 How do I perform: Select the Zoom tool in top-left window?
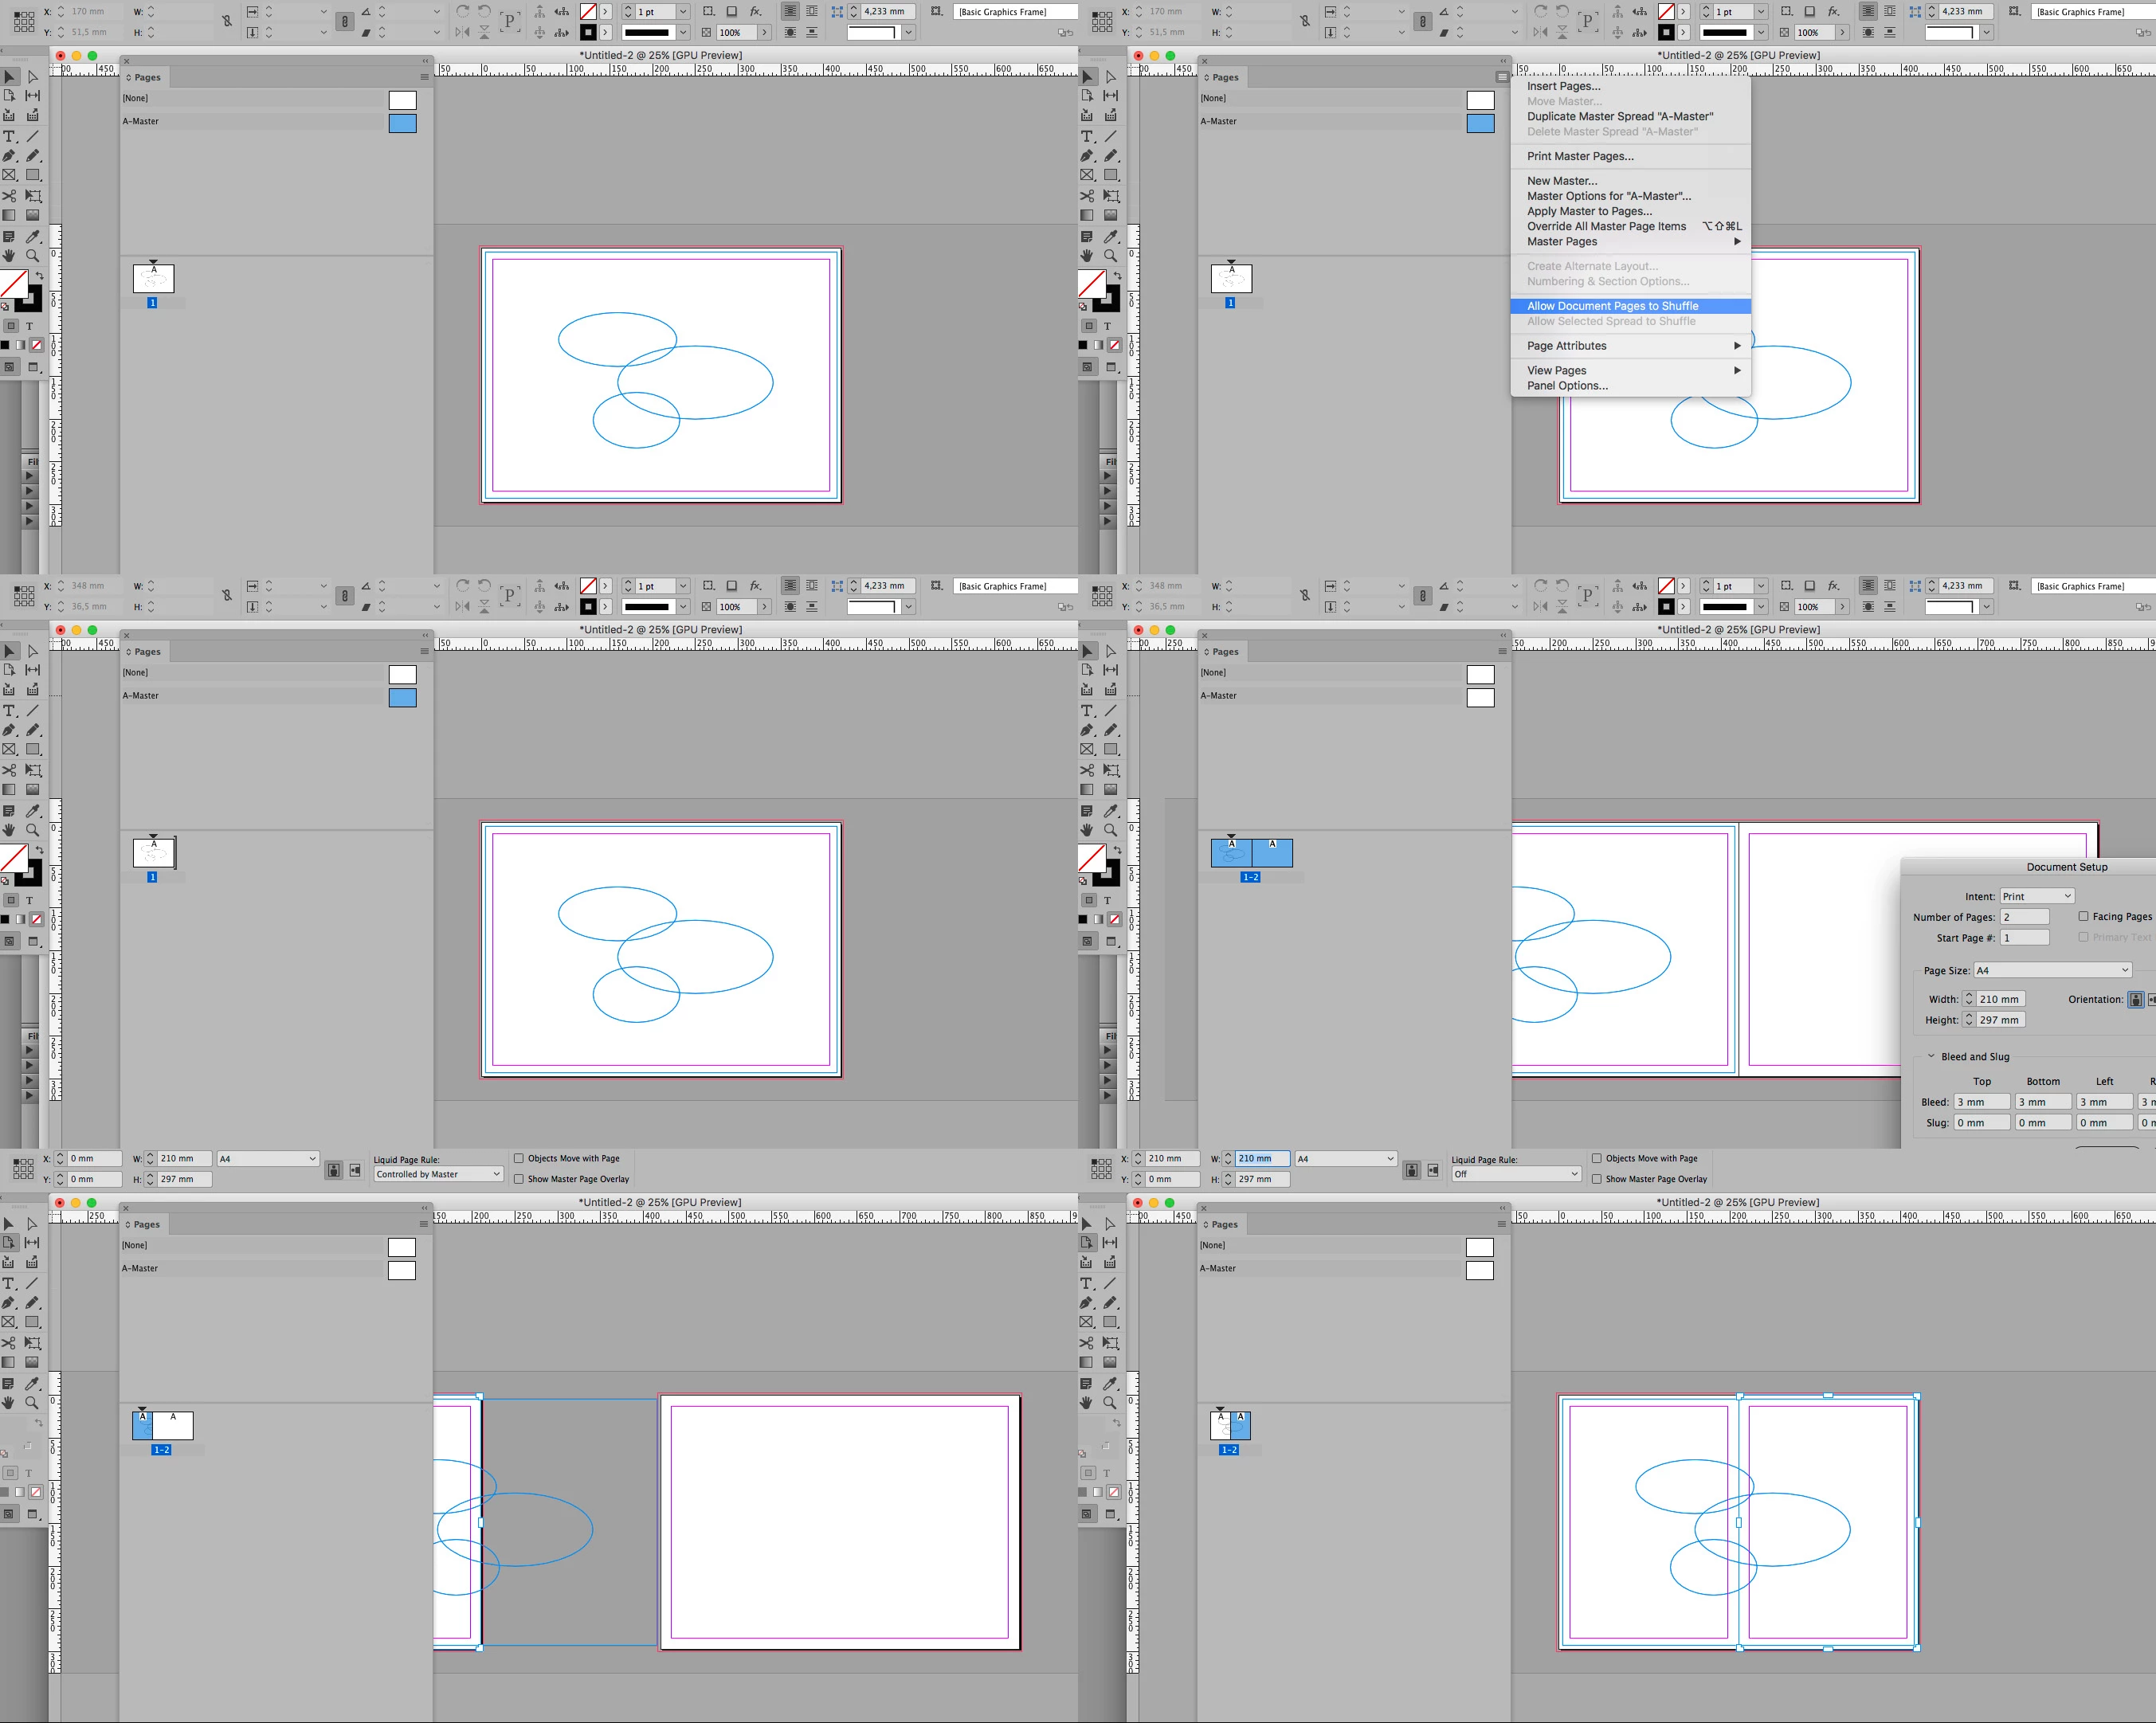point(32,256)
